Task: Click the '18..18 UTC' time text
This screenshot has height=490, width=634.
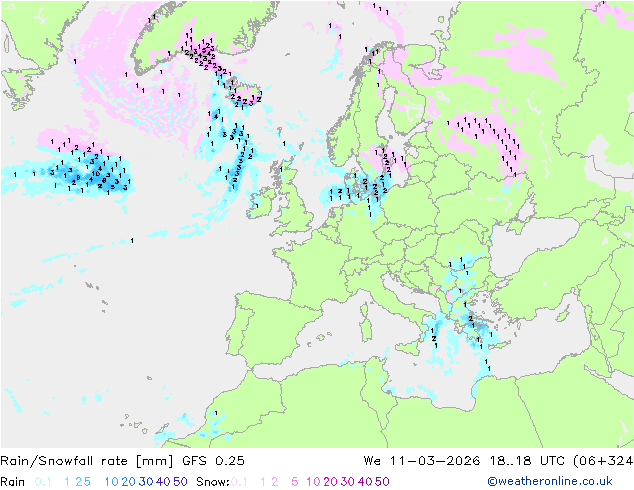Action: (x=526, y=461)
